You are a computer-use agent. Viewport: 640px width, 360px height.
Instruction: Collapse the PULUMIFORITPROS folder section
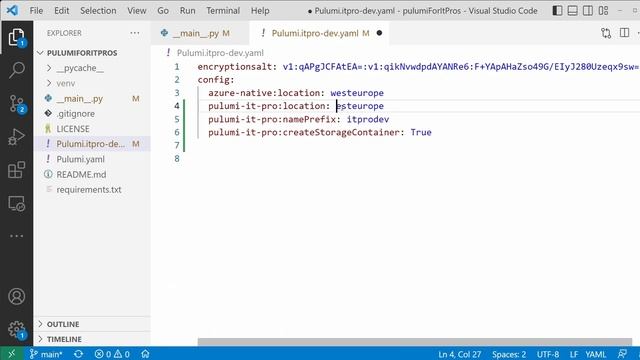[x=92, y=53]
